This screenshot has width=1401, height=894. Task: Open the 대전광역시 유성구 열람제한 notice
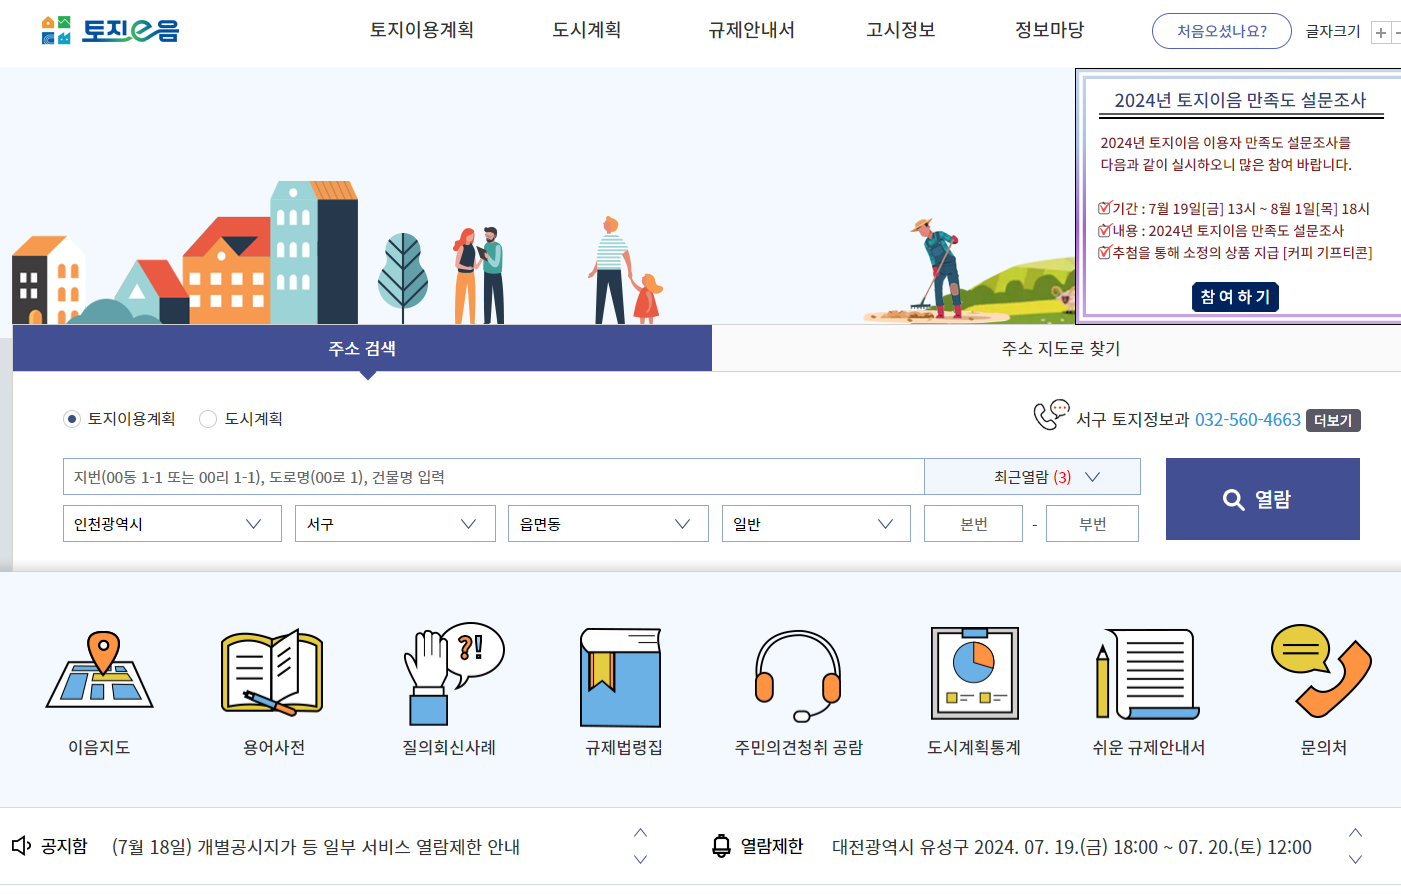pos(1072,847)
